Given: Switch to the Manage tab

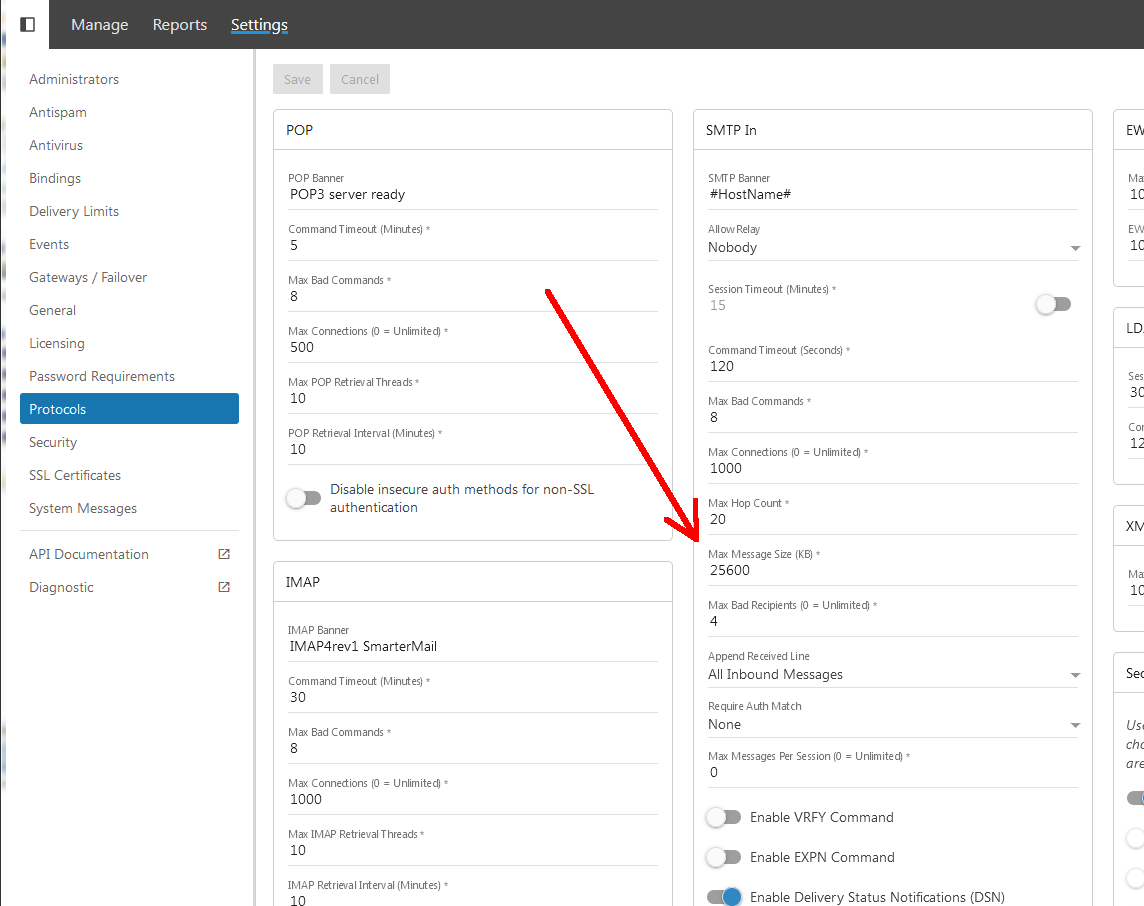Looking at the screenshot, I should tap(99, 25).
